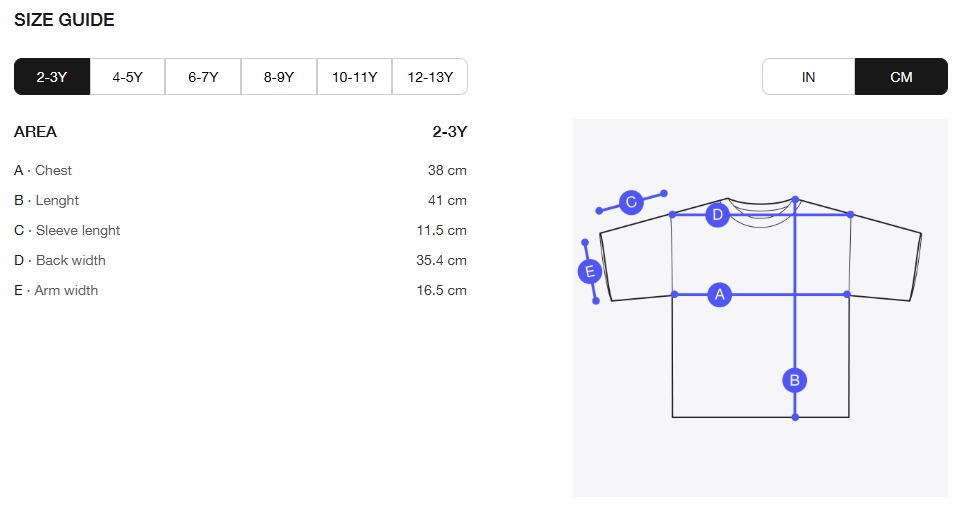Screen dimensions: 962x513
Task: Select the A · Chest measurement row
Action: 240,170
